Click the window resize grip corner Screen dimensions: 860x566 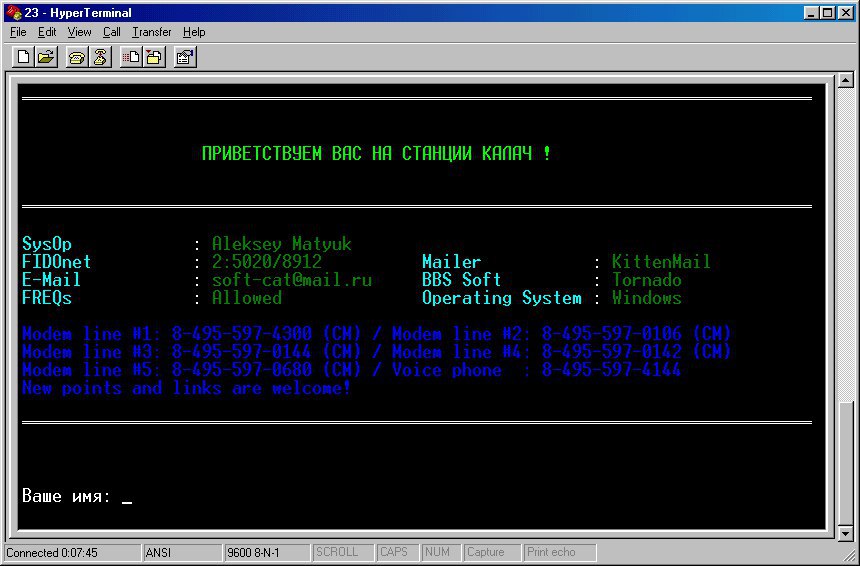[850, 554]
